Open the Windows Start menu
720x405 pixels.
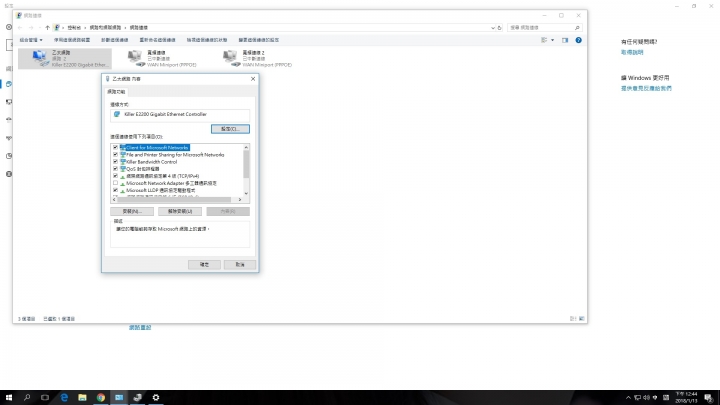[x=9, y=397]
